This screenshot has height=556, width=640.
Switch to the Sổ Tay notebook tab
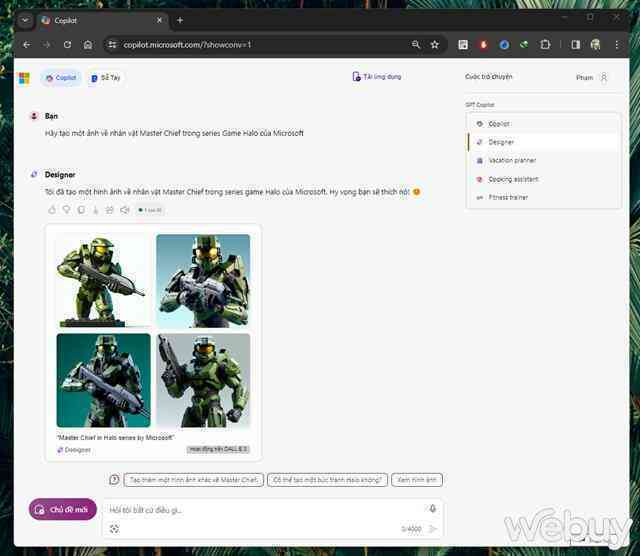click(105, 78)
